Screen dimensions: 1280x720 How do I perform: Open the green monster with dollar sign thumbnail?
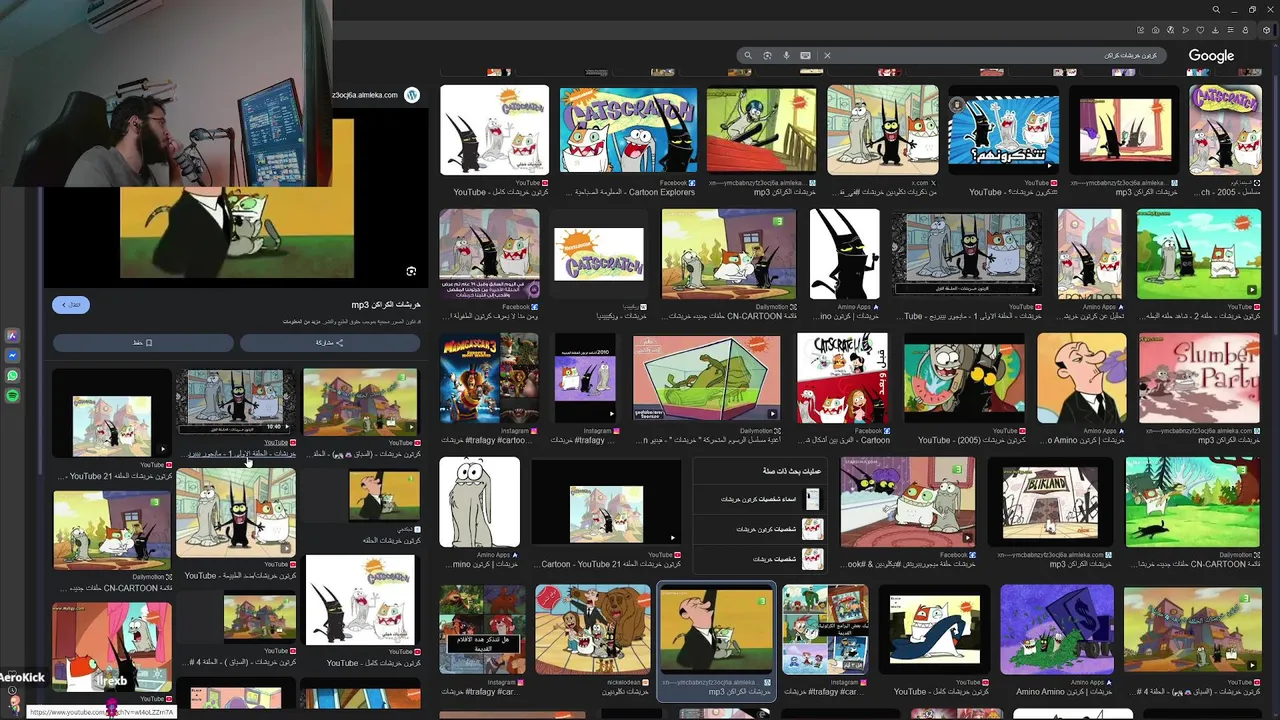(x=1057, y=629)
